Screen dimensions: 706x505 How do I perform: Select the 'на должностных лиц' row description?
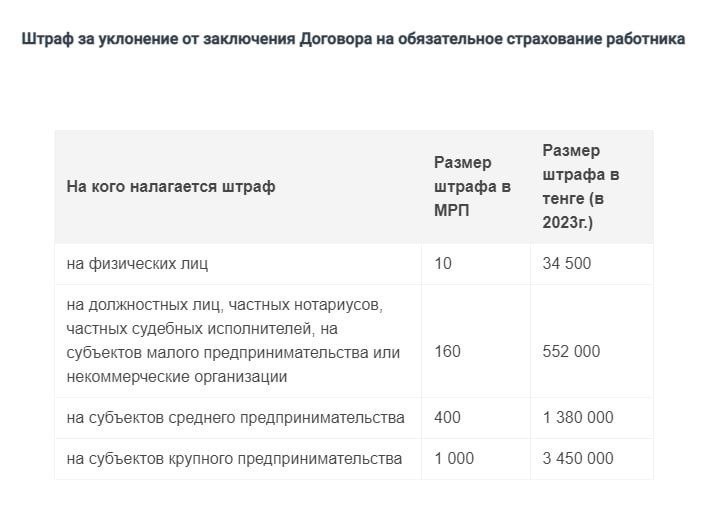pos(233,341)
